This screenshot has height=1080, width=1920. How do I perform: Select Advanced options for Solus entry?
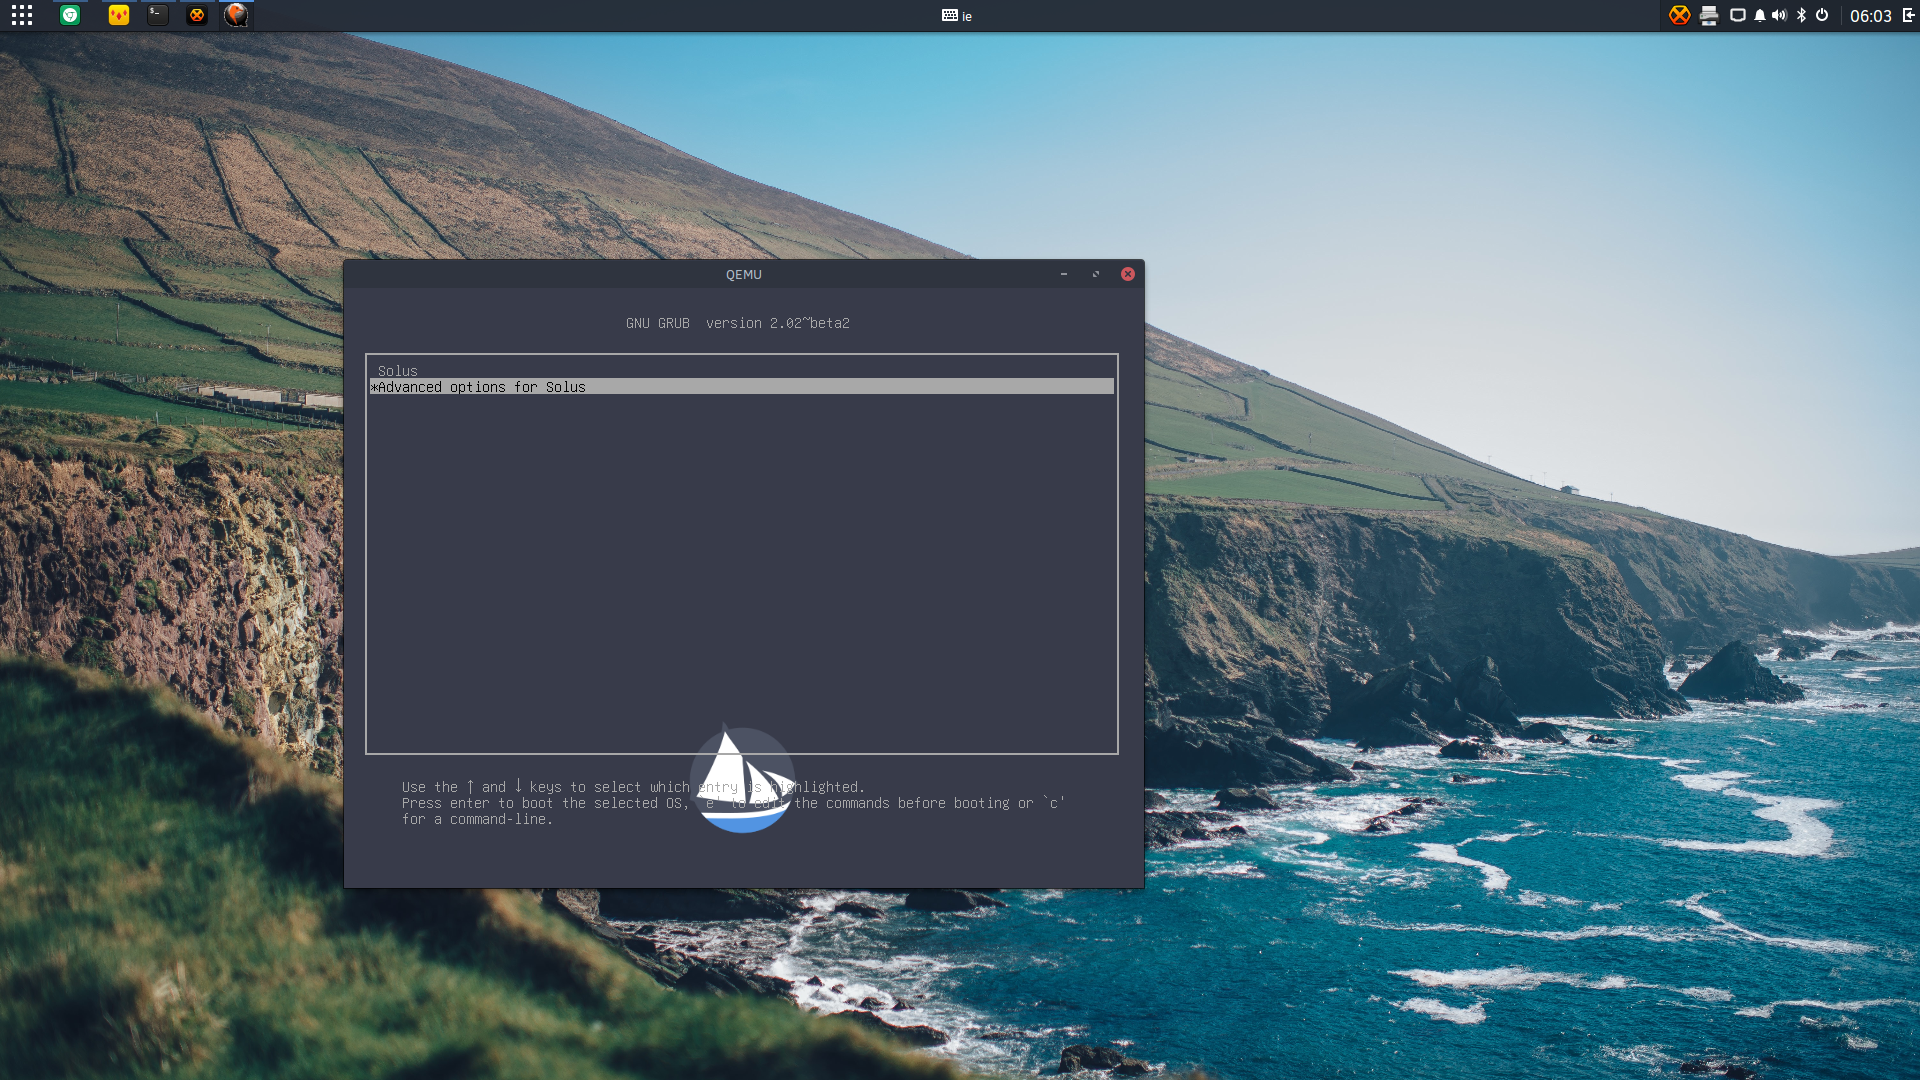coord(742,387)
